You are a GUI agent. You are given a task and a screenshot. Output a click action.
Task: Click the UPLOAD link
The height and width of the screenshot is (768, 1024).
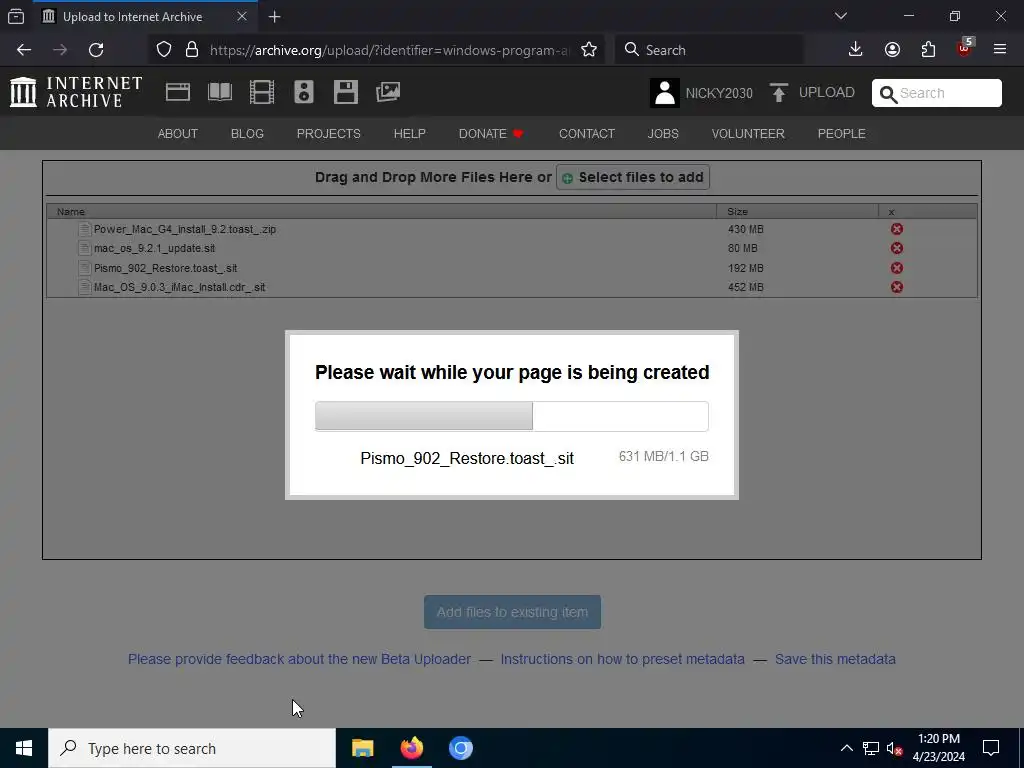(x=826, y=93)
